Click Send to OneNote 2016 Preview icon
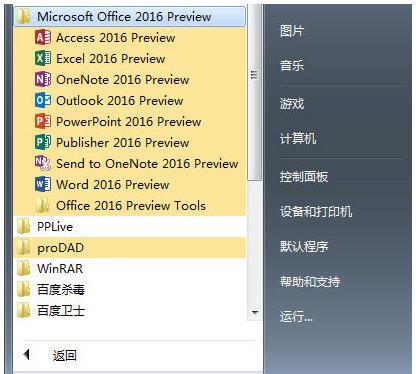This screenshot has height=374, width=420. coord(43,163)
